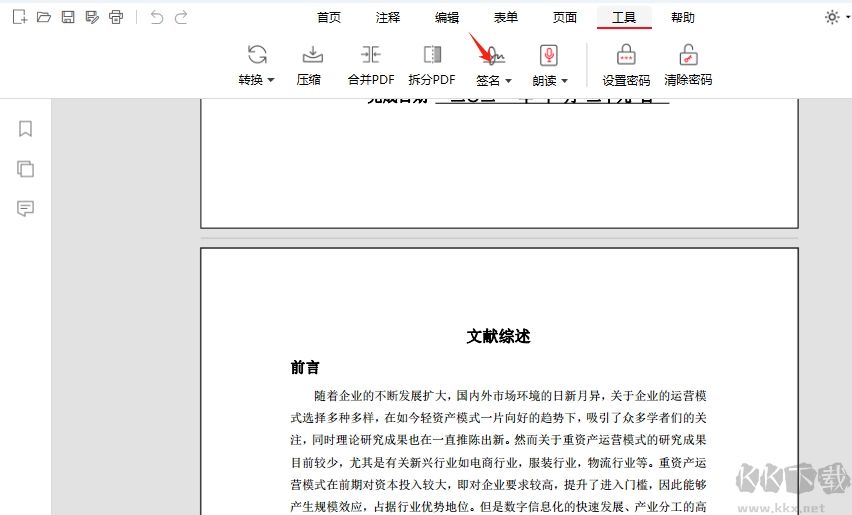
Task: Expand the 朗读 dropdown arrow
Action: tap(565, 81)
